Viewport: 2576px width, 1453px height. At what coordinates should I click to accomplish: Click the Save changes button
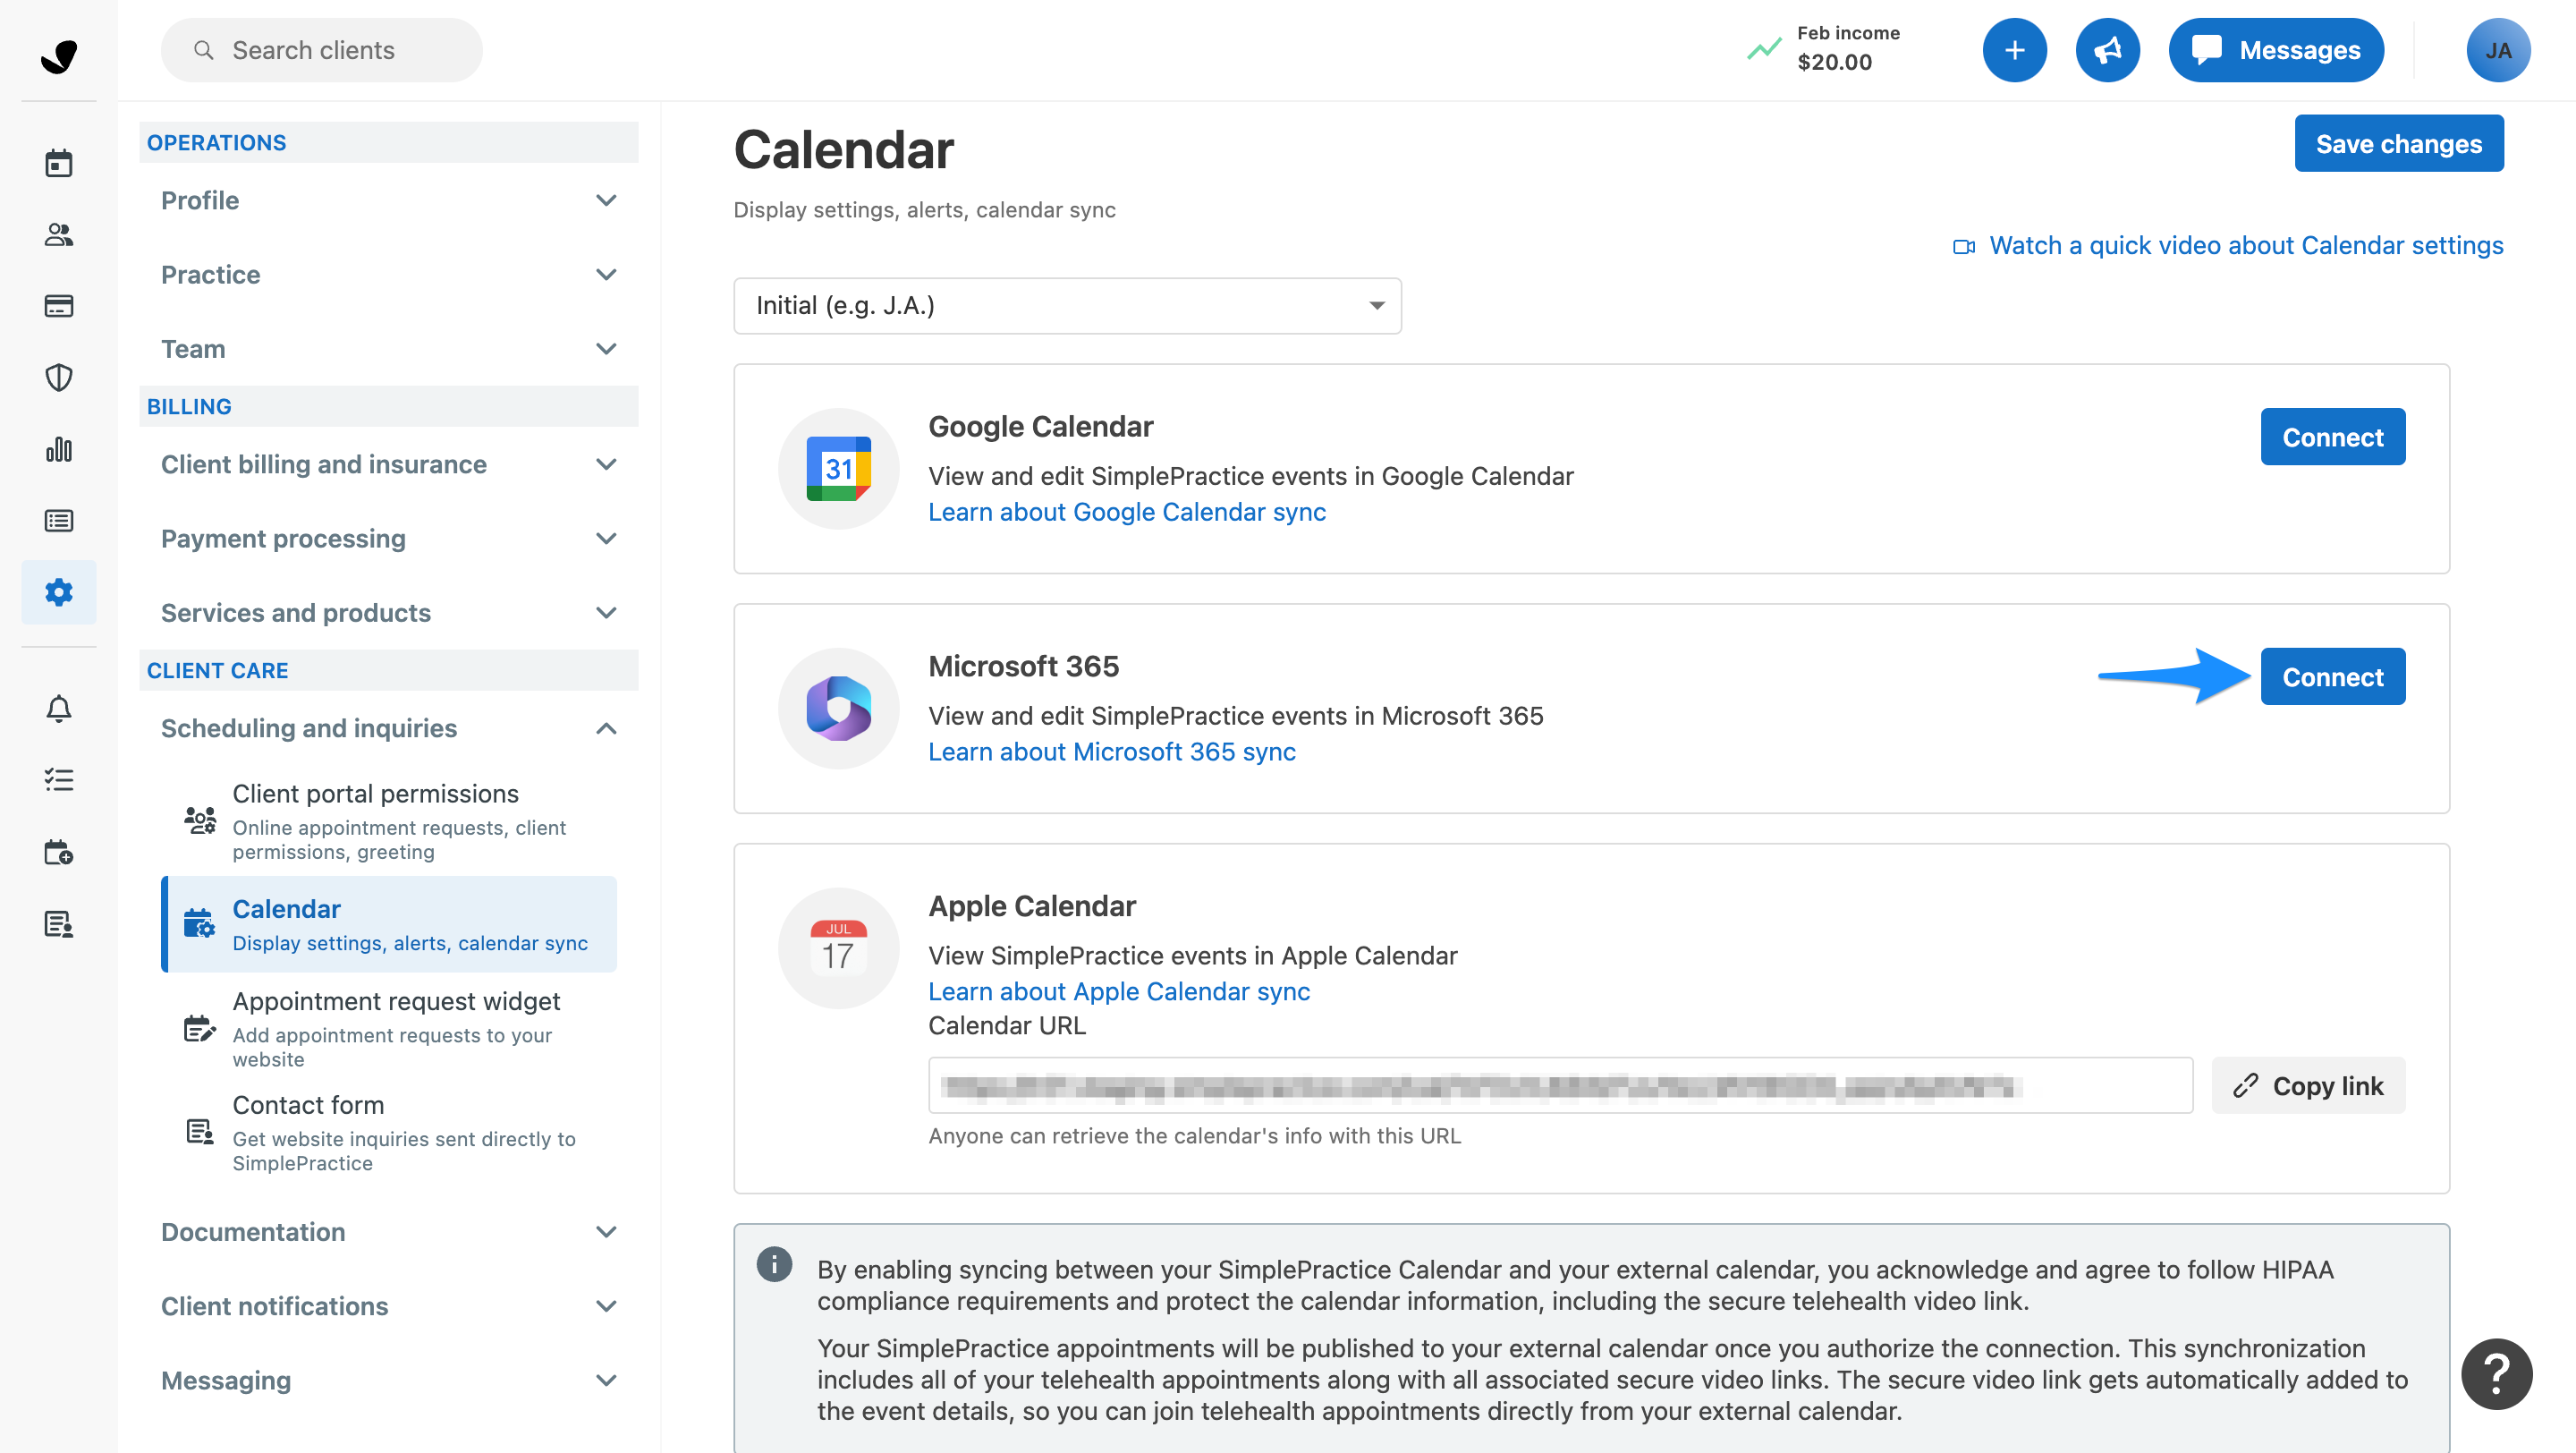(x=2398, y=144)
